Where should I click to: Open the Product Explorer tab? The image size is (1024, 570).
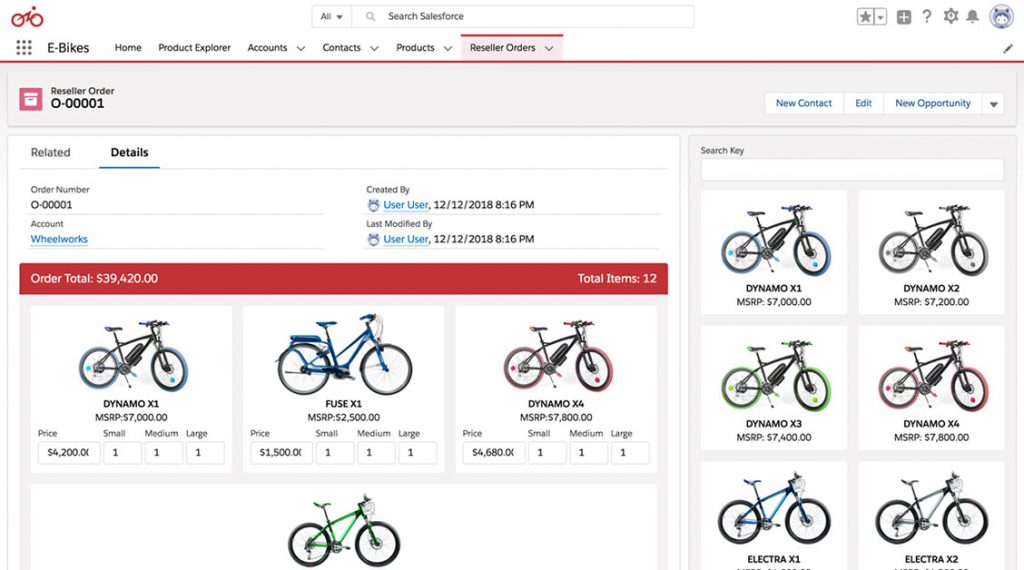194,48
